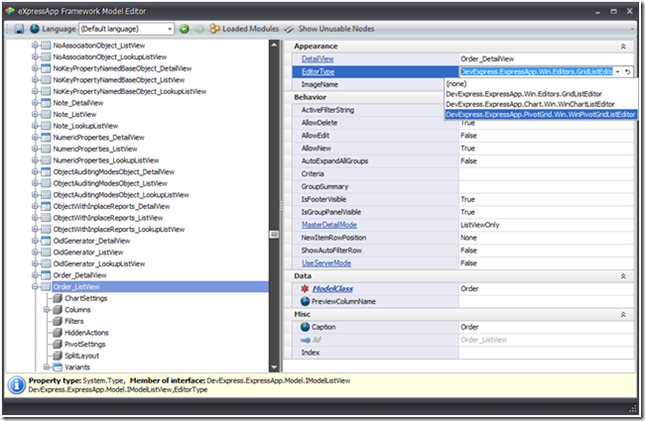Expand the Order_DetailView tree node

[x=35, y=275]
